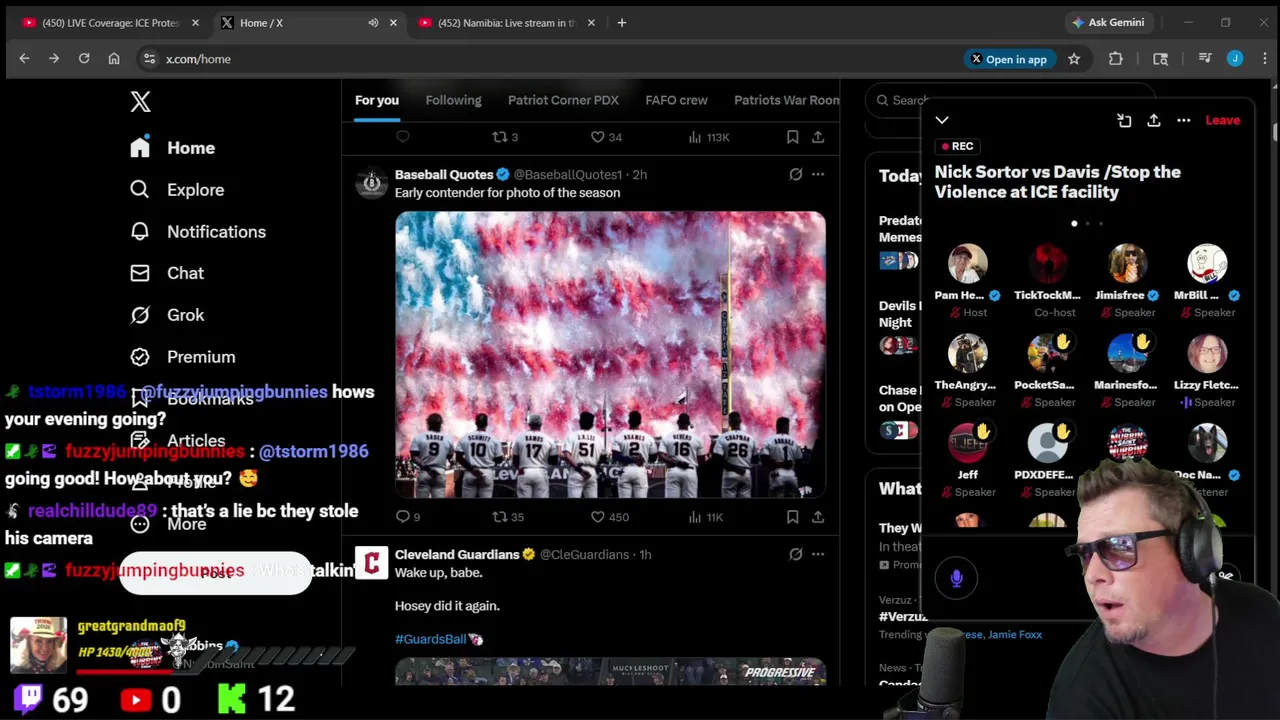Open the Baseball Quotes profile name
Viewport: 1280px width, 720px height.
(x=444, y=175)
